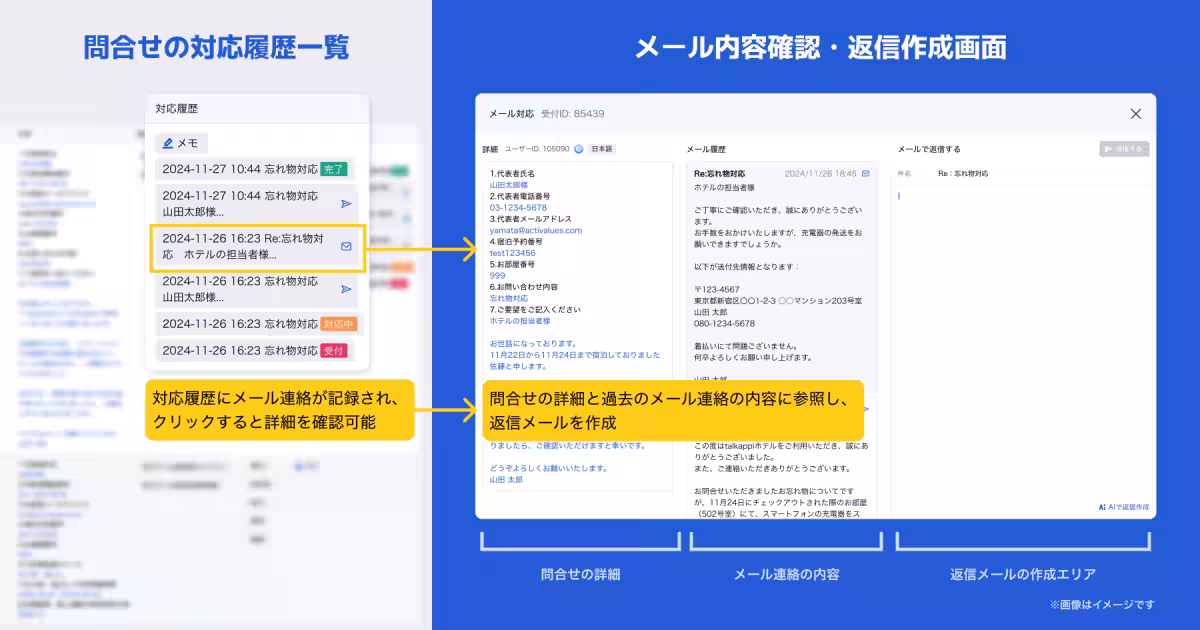Screen dimensions: 1200x630
Task: Click the paper plane icon on the 2024-11-26 山田太郎様 entry
Action: (x=346, y=287)
